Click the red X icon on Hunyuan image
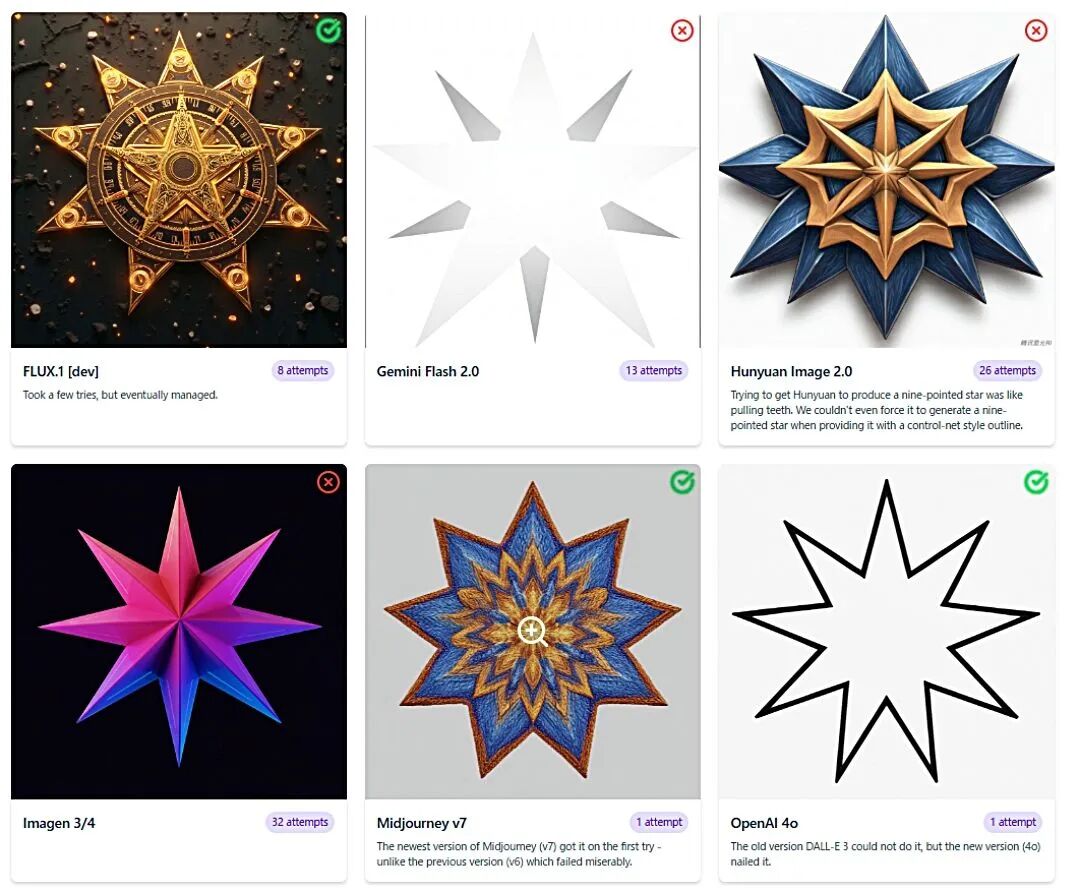 click(1036, 30)
